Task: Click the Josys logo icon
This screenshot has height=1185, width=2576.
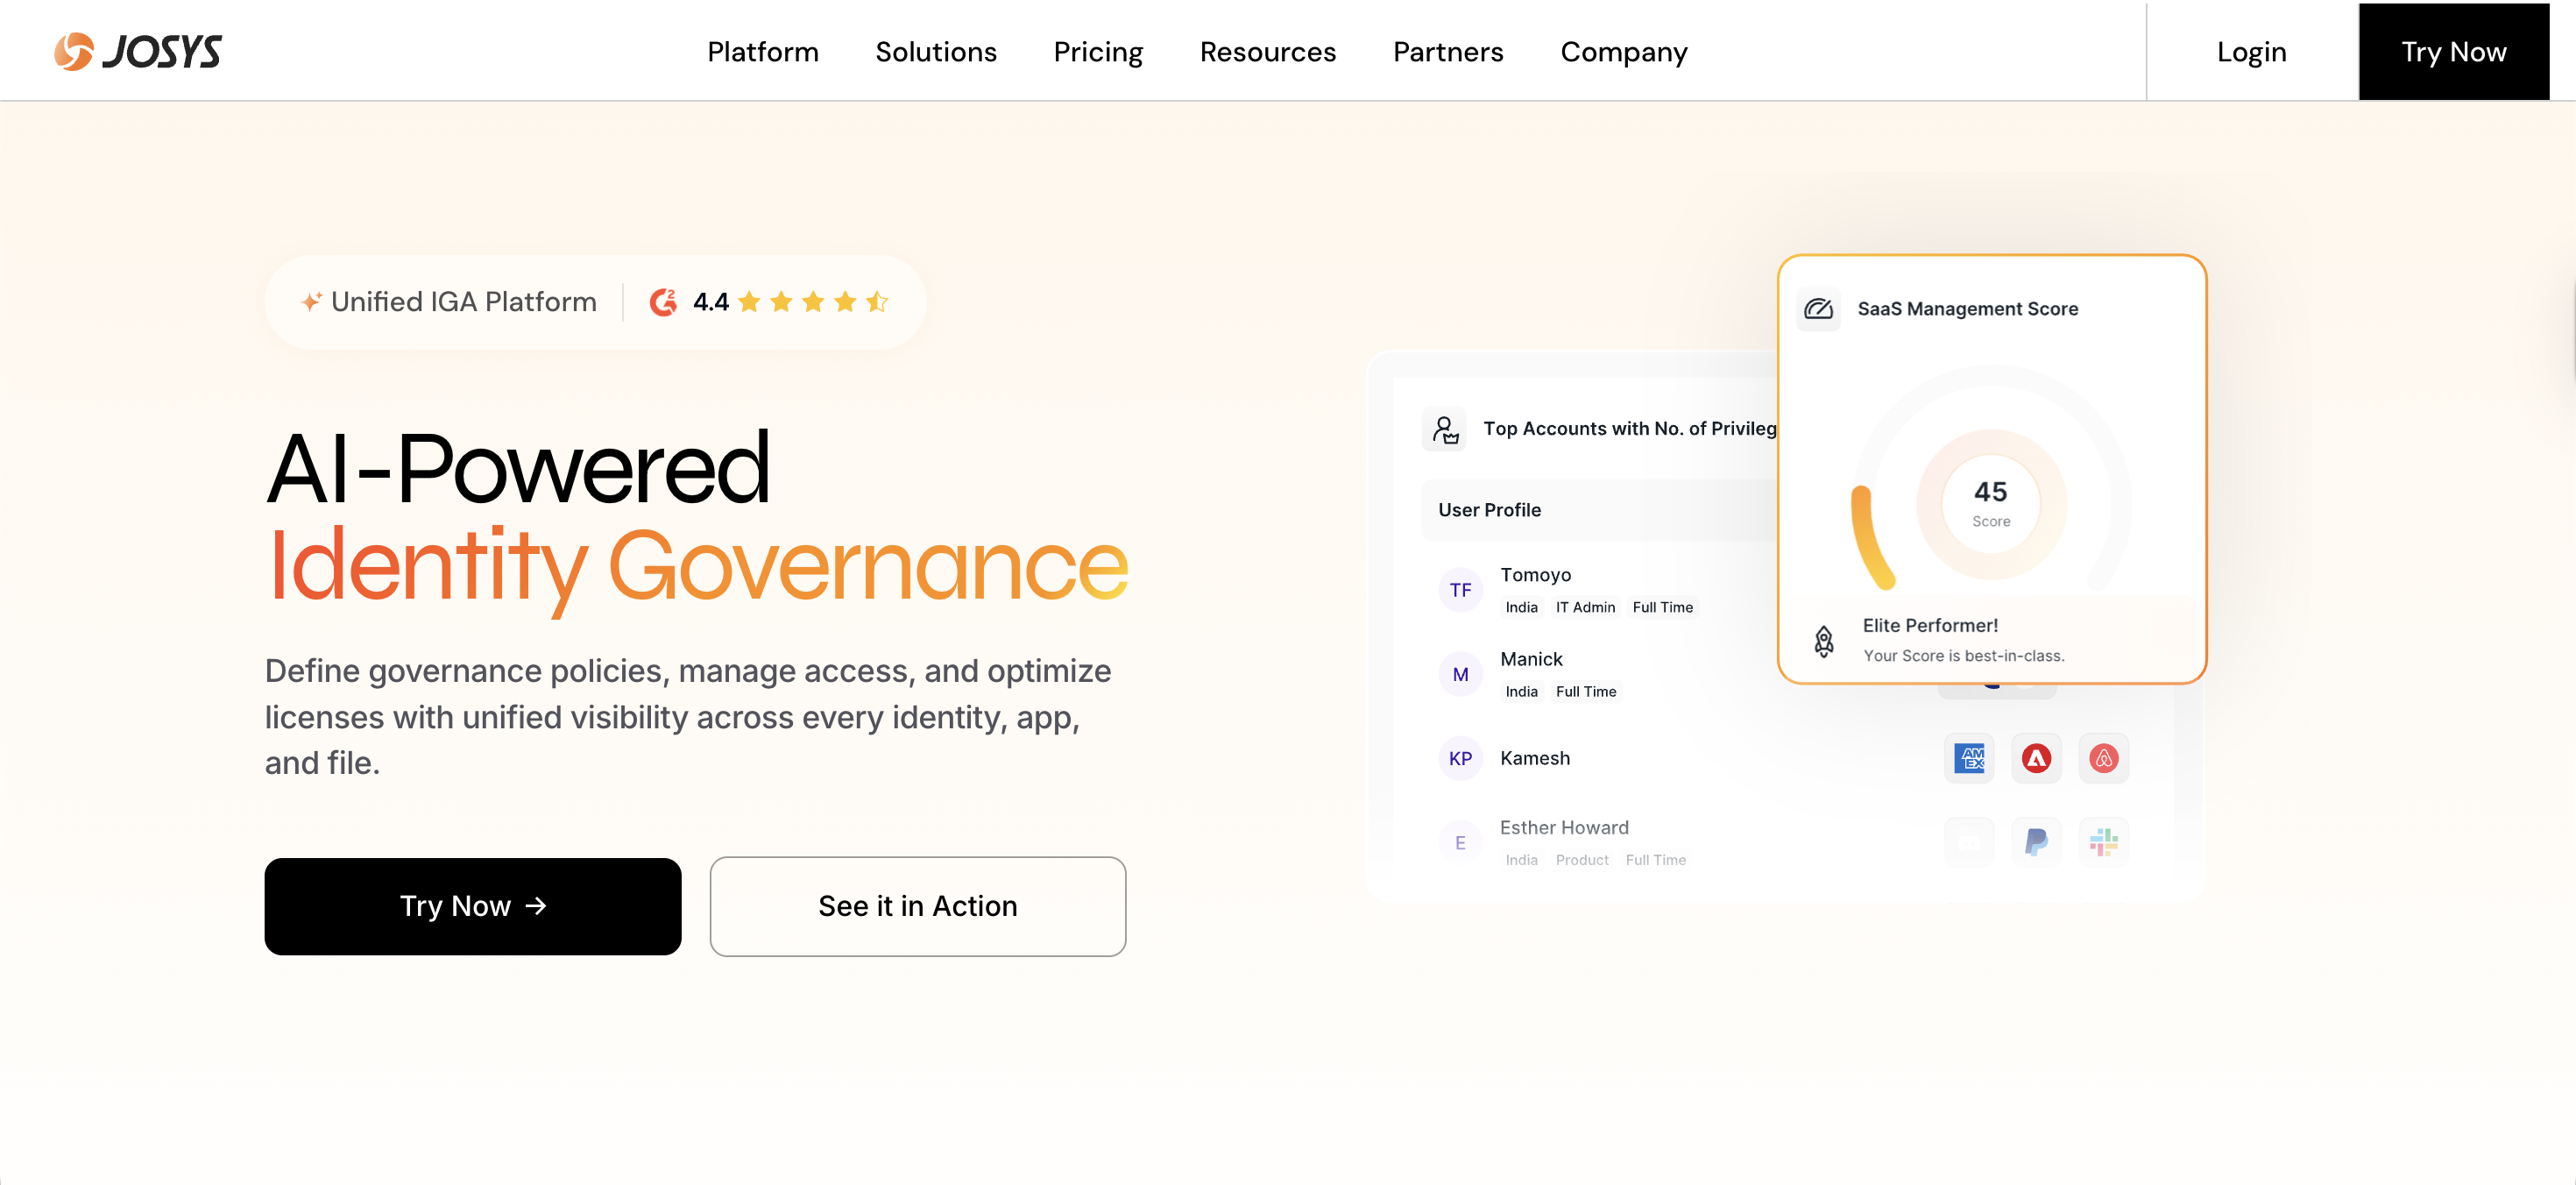Action: (74, 51)
